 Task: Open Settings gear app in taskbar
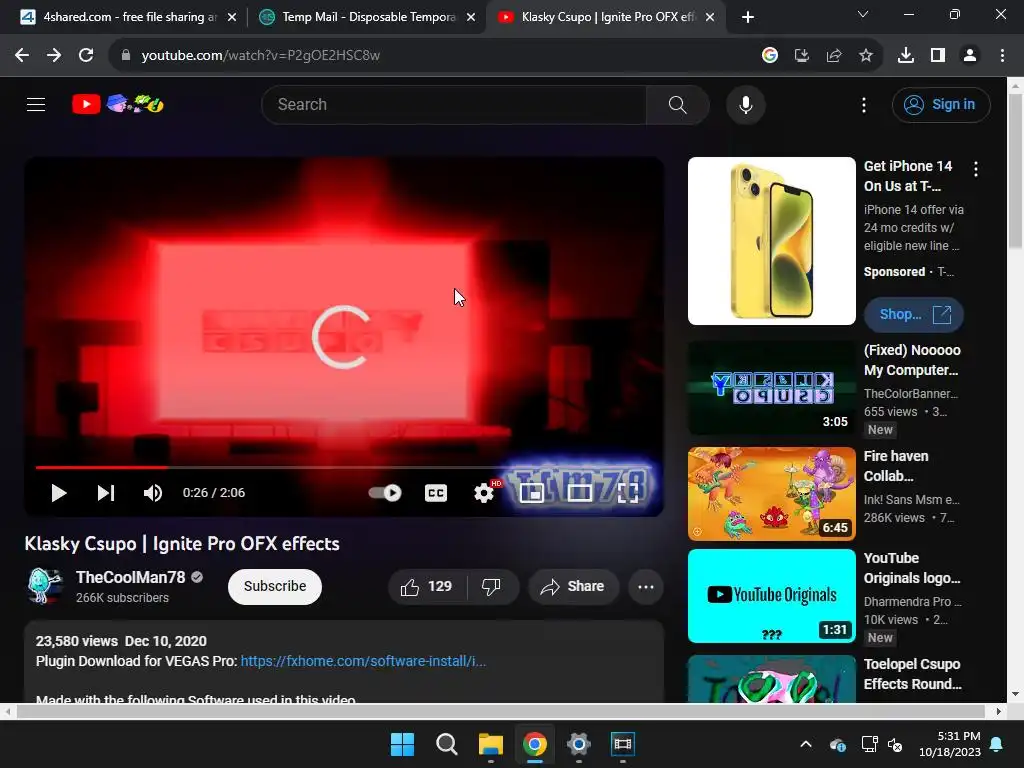pyautogui.click(x=579, y=744)
